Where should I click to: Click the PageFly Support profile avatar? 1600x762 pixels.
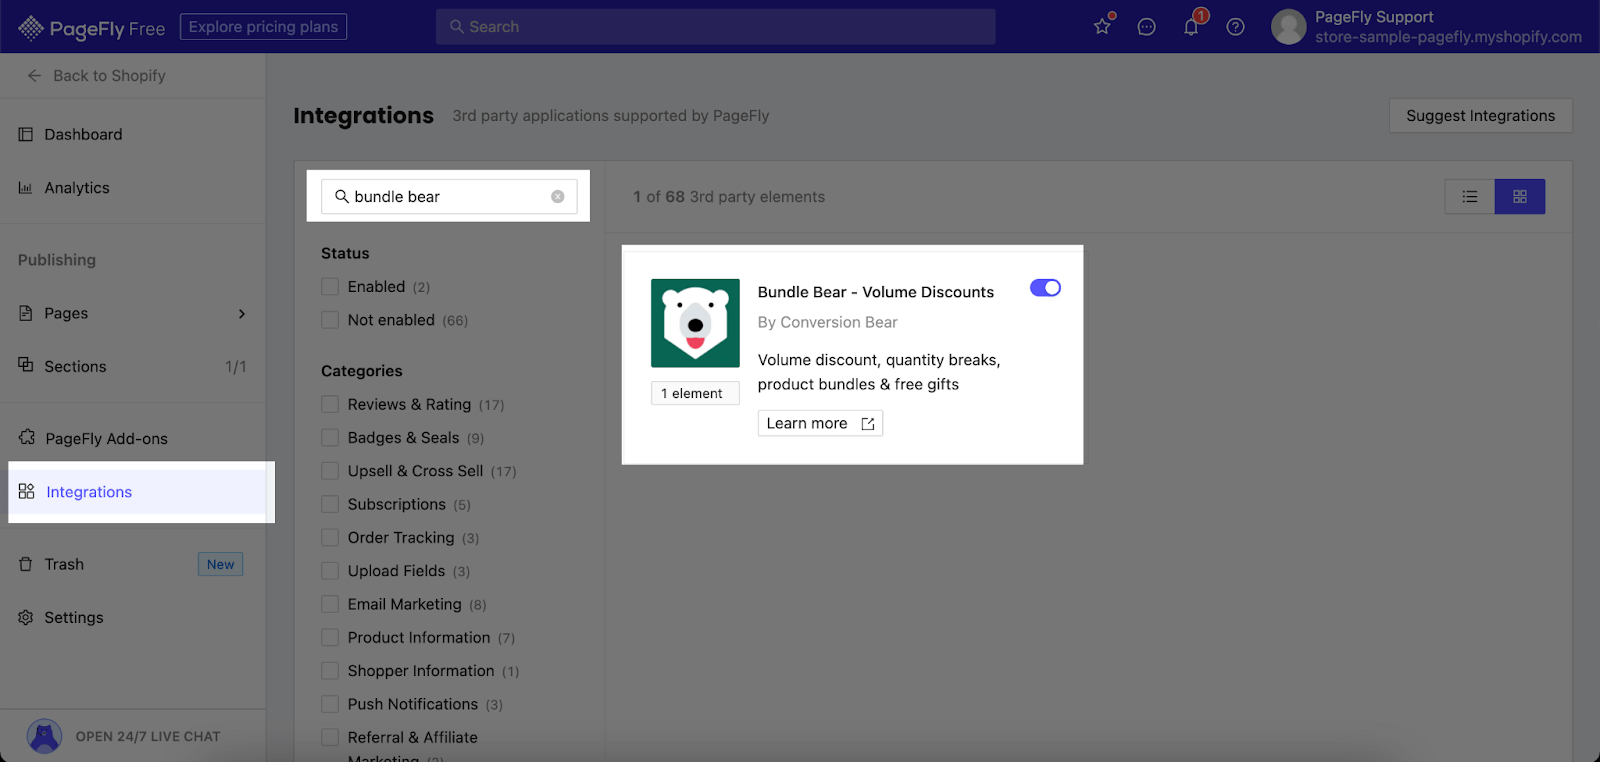click(x=1289, y=27)
